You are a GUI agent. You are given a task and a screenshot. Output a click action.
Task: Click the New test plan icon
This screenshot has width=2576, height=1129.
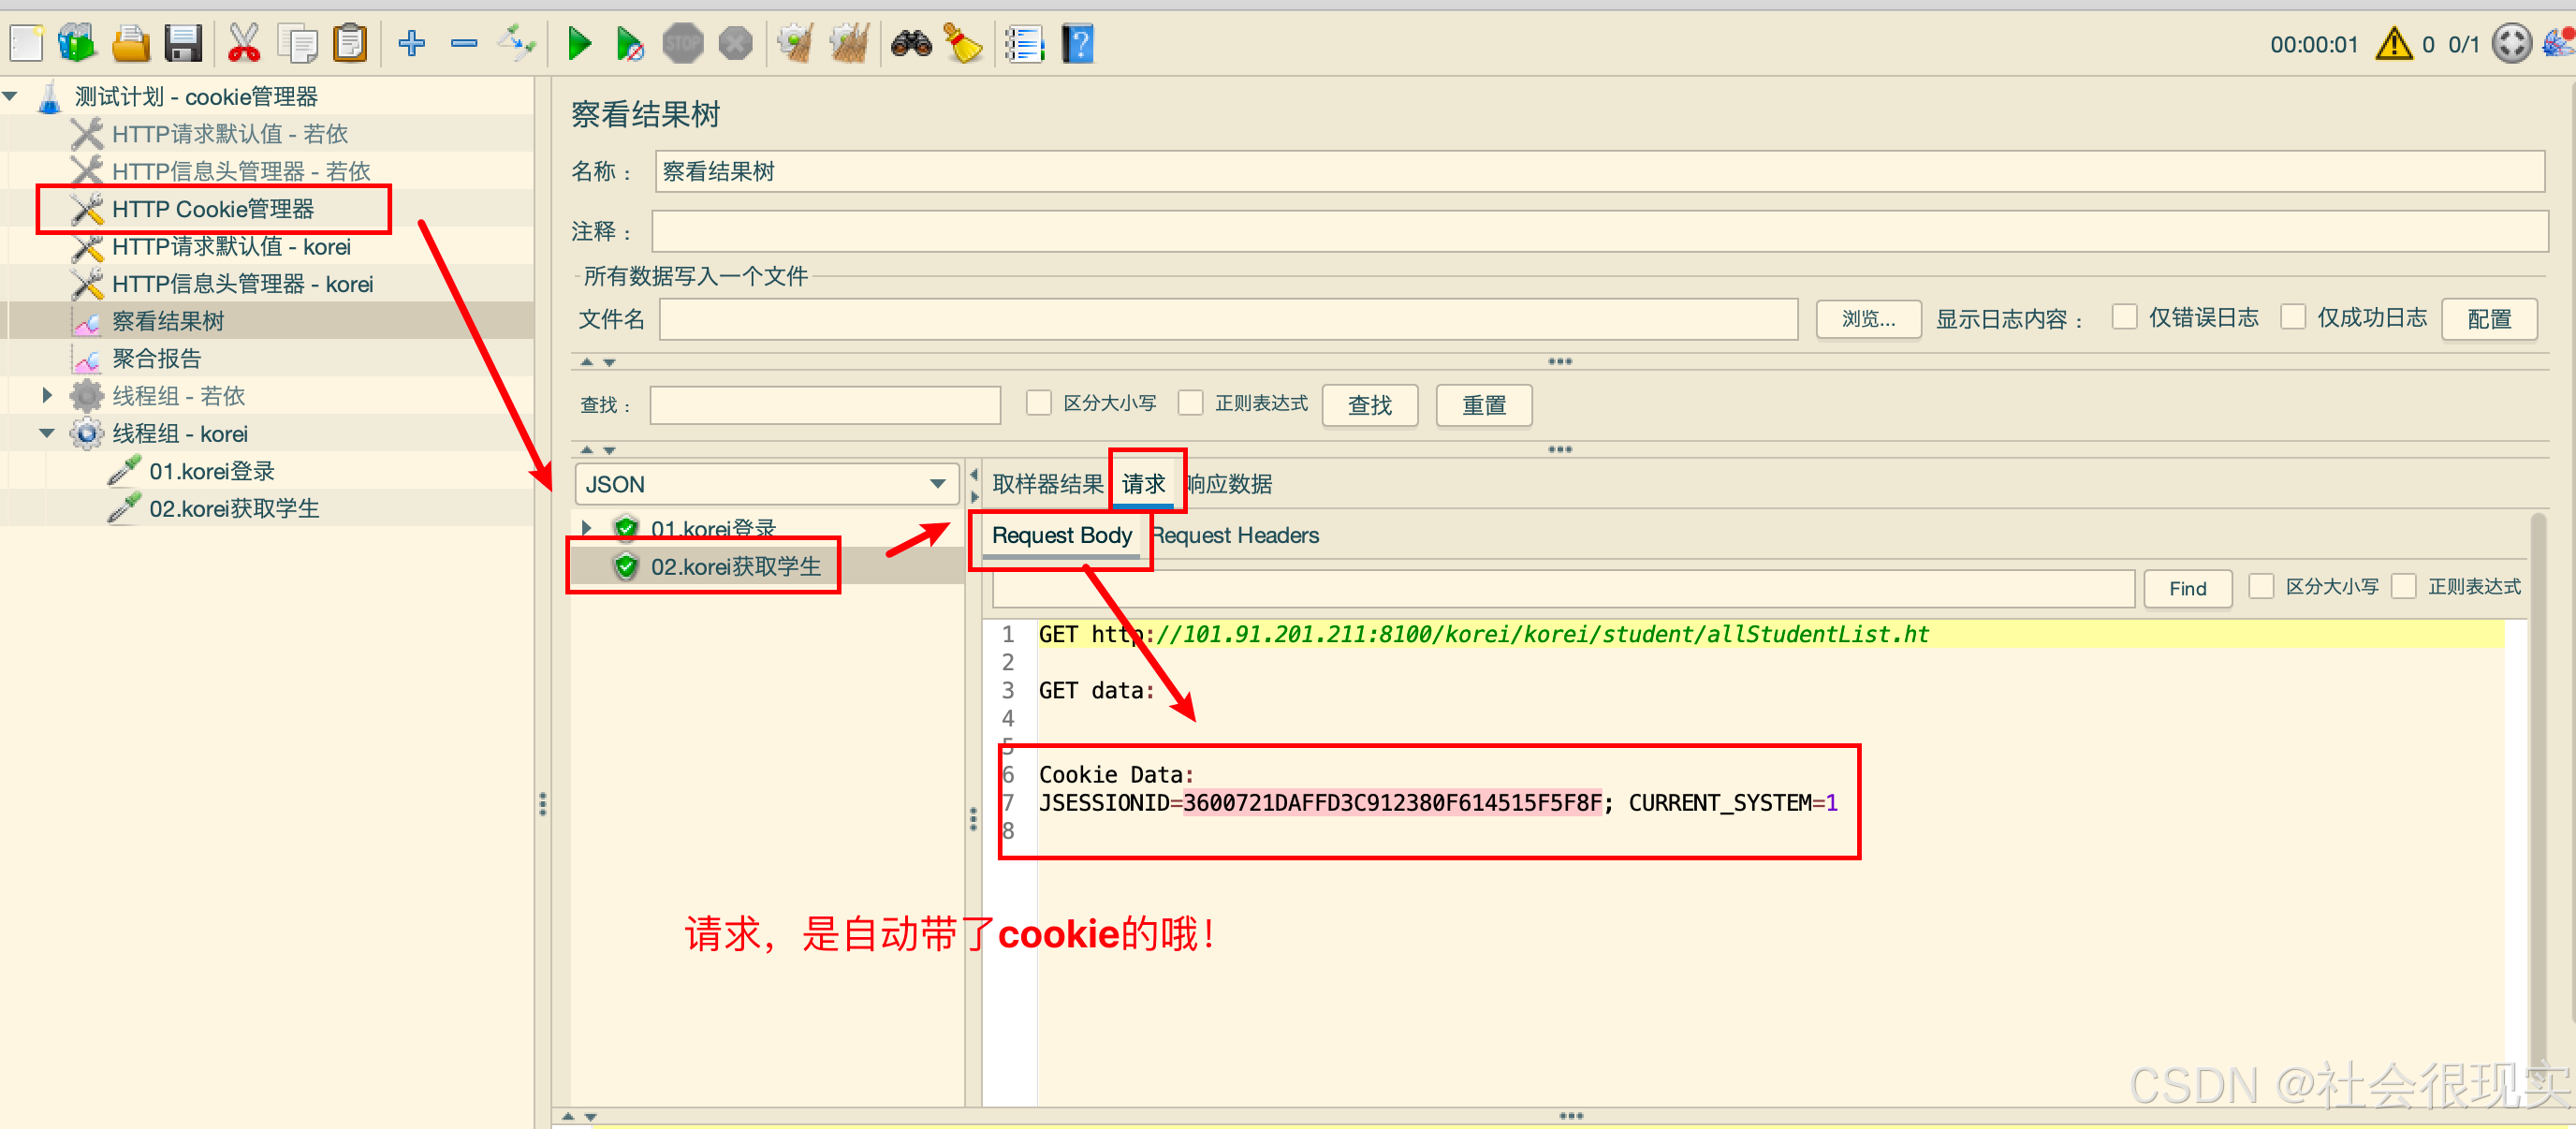coord(27,44)
